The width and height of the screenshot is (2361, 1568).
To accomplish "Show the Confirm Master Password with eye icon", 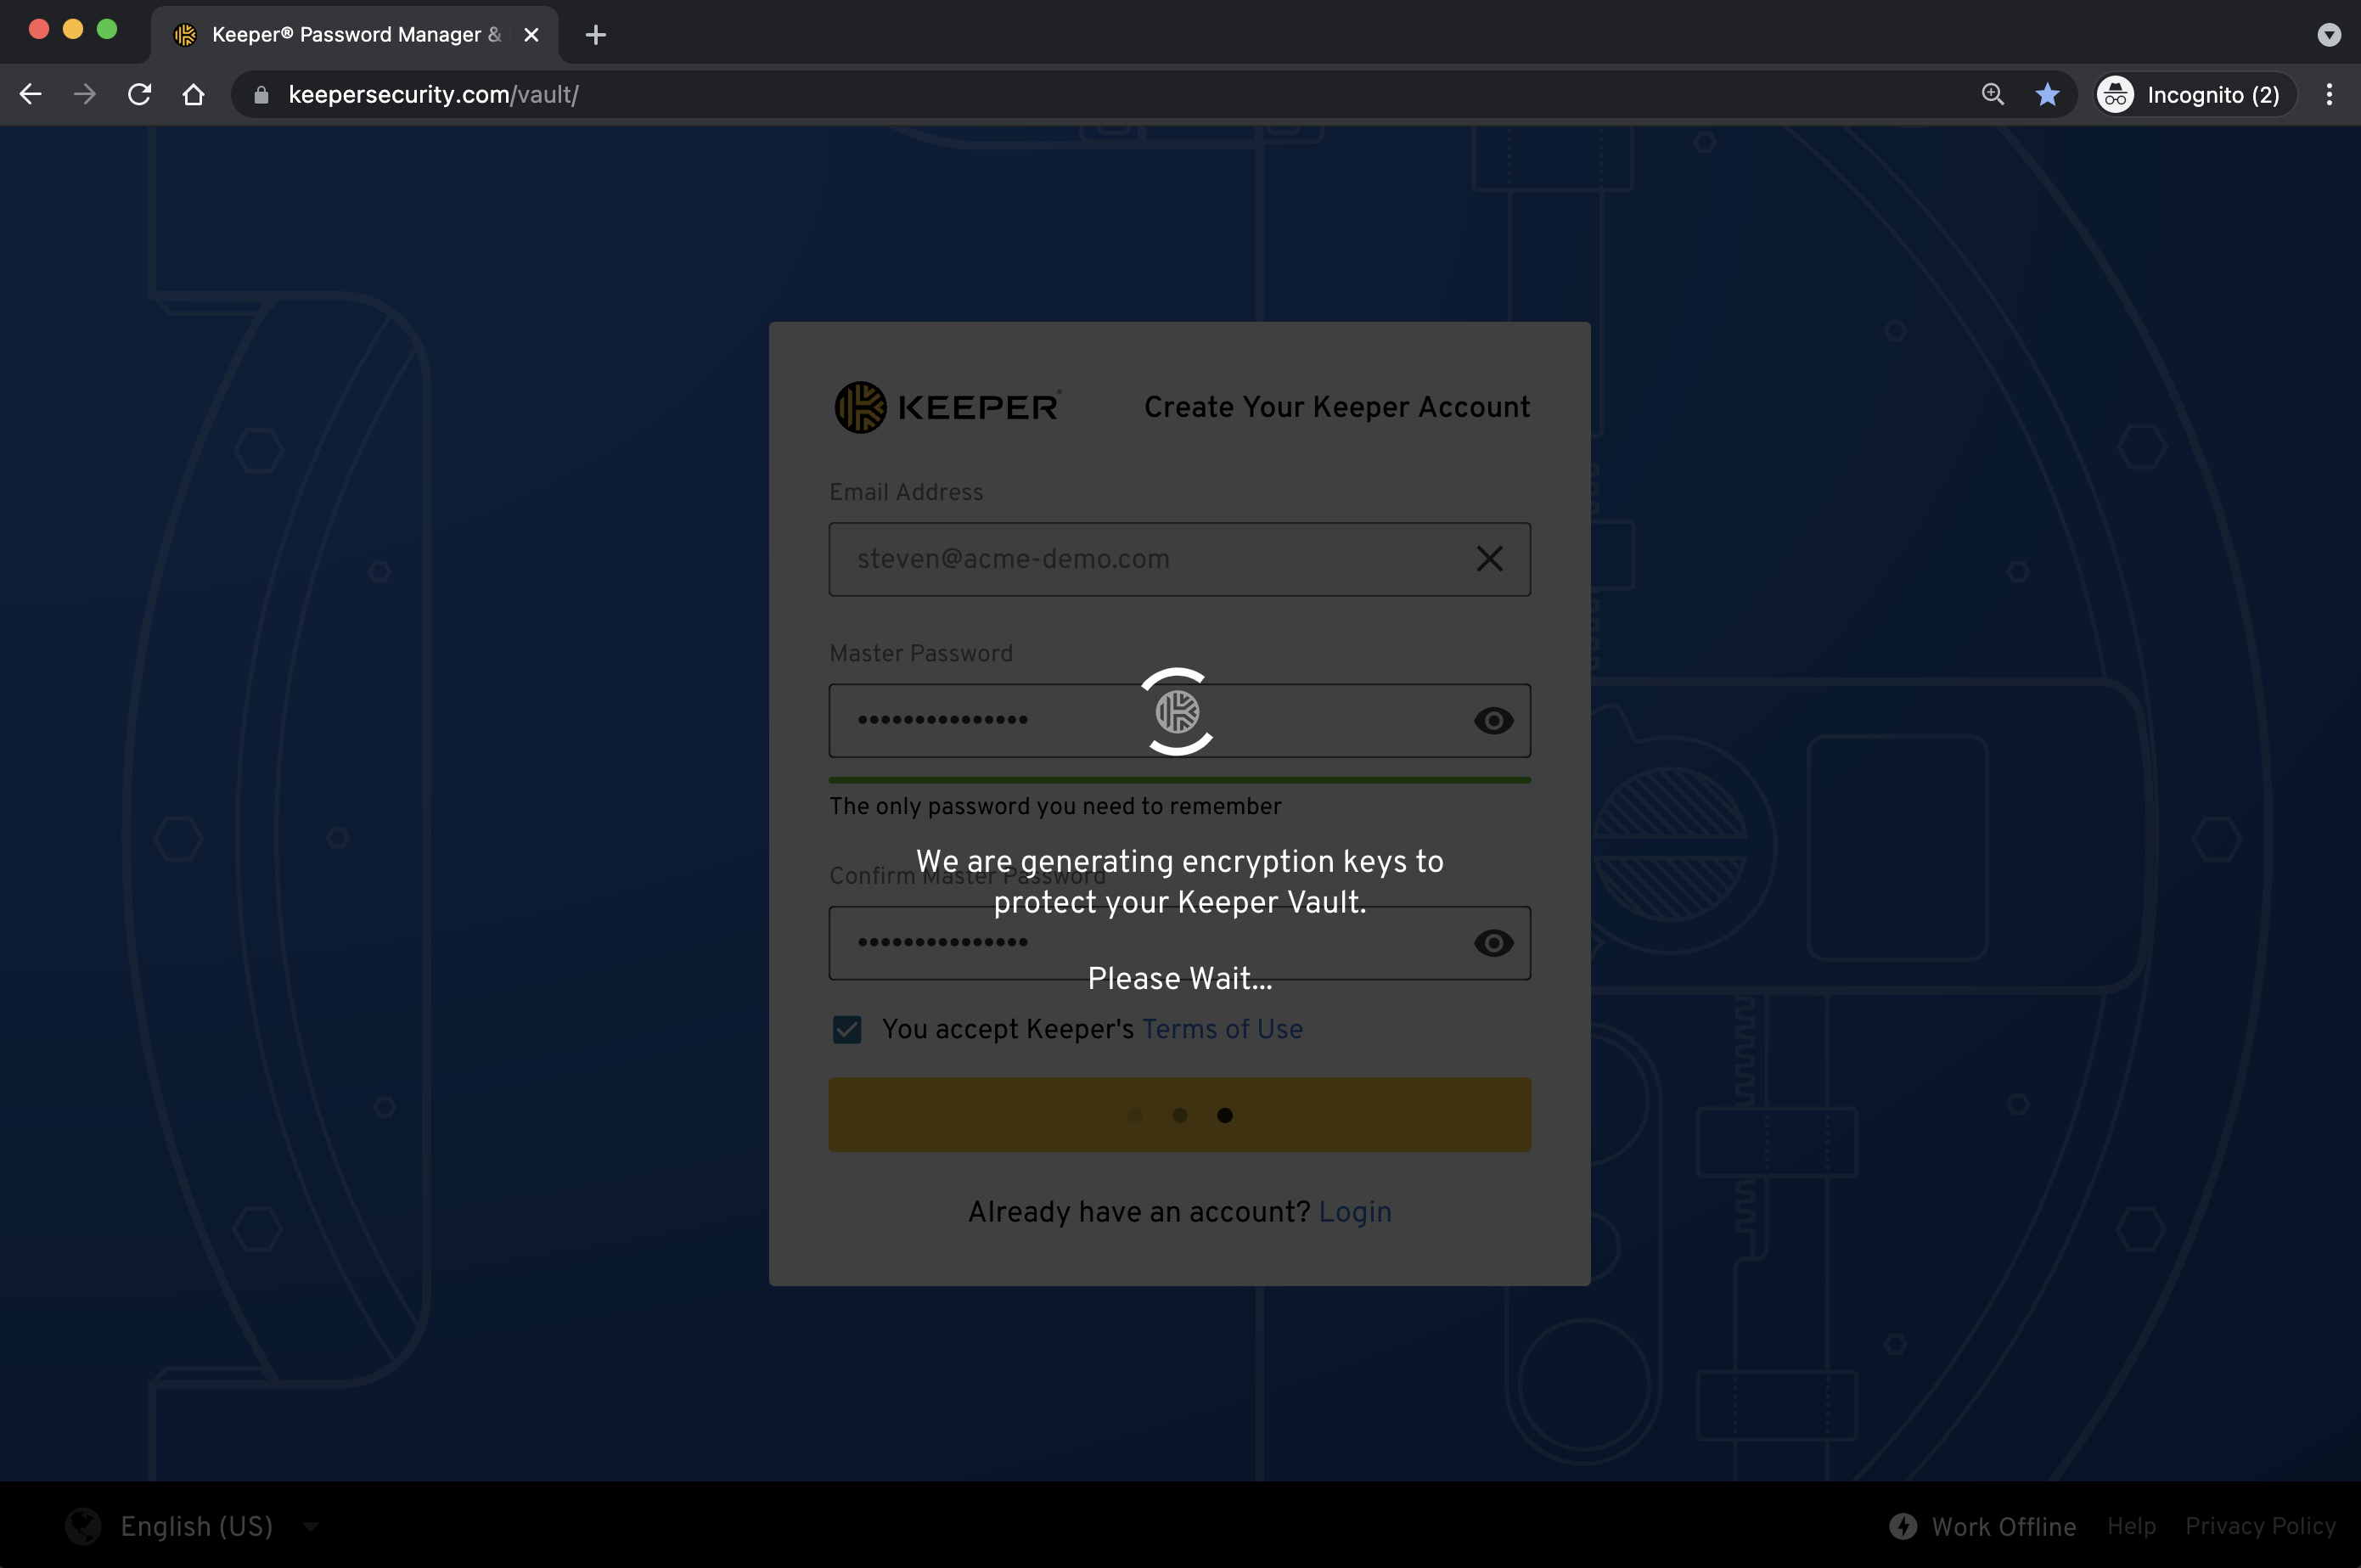I will click(1493, 942).
